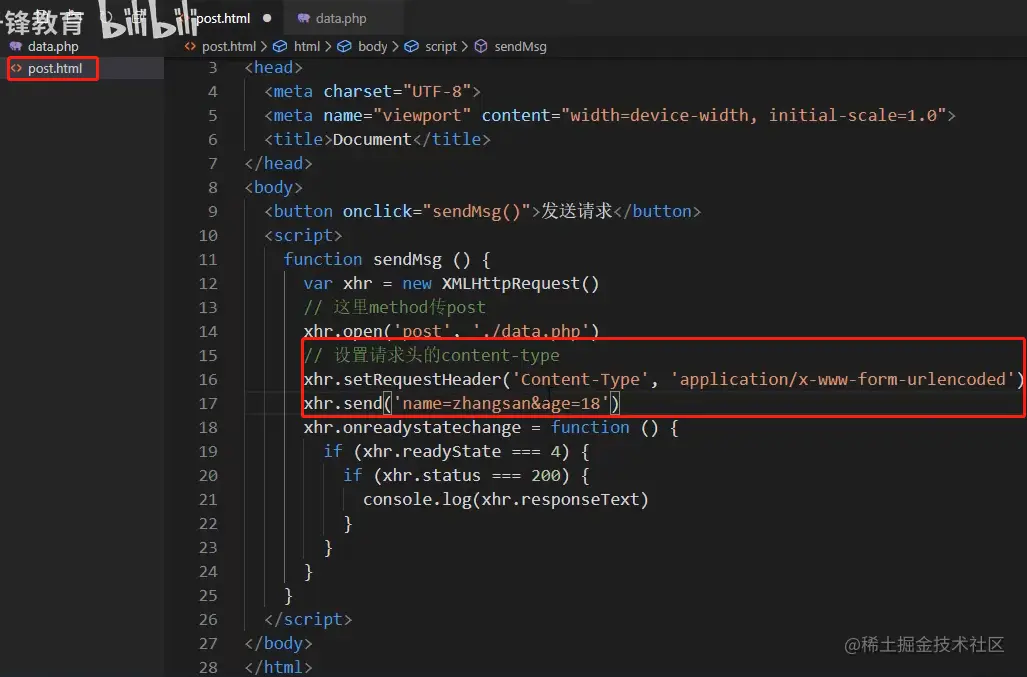Screen dimensions: 1027x677
Task: Click the "UTF-8" charset value
Action: 437,92
